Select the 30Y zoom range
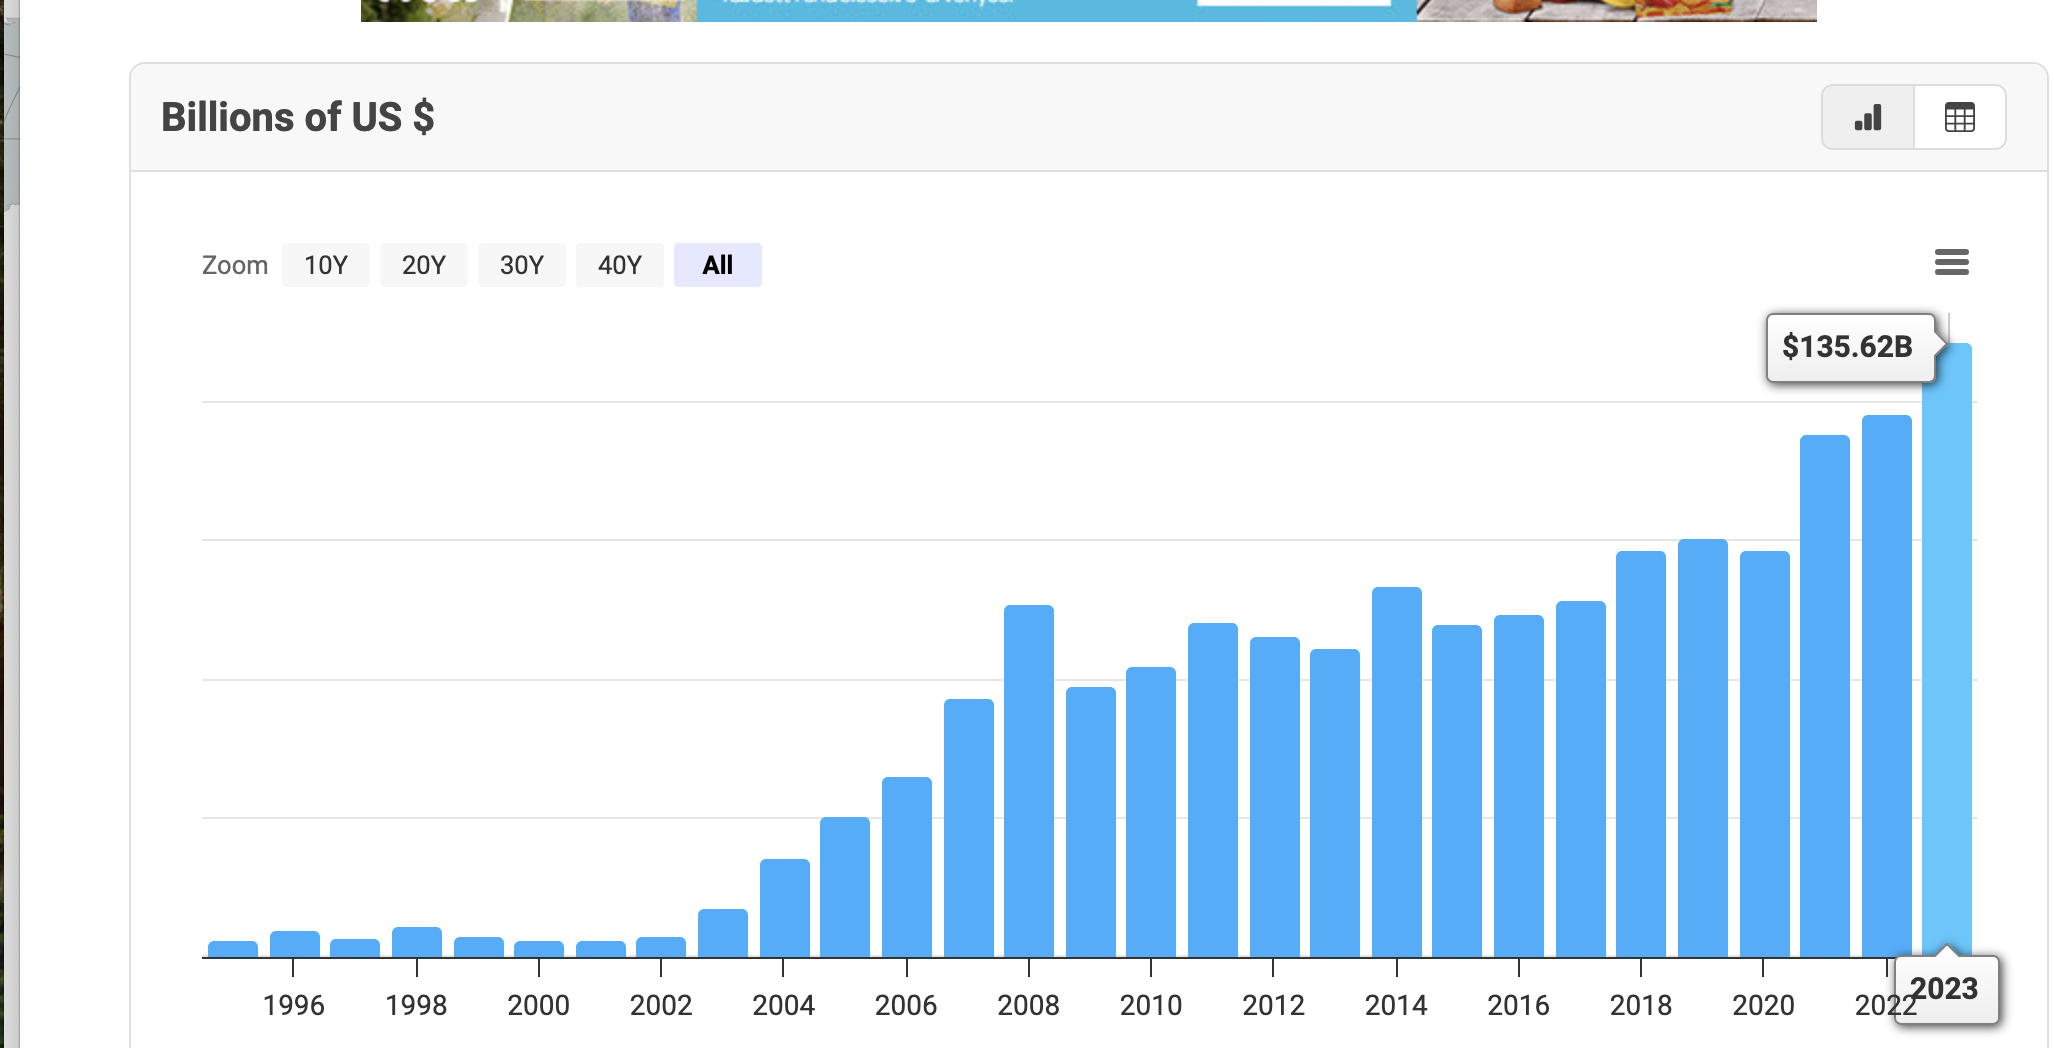Screen dimensions: 2054x1048 [522, 265]
